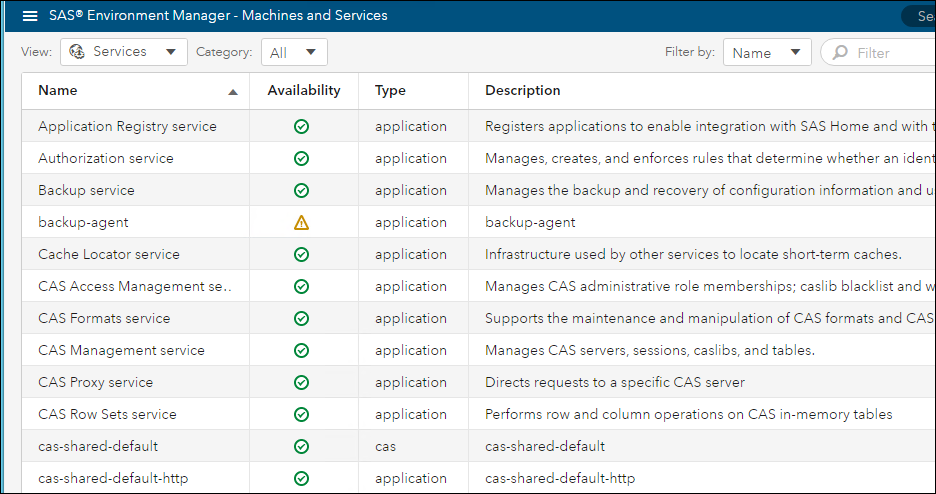
Task: Select the CAS Management service row
Action: pos(121,351)
